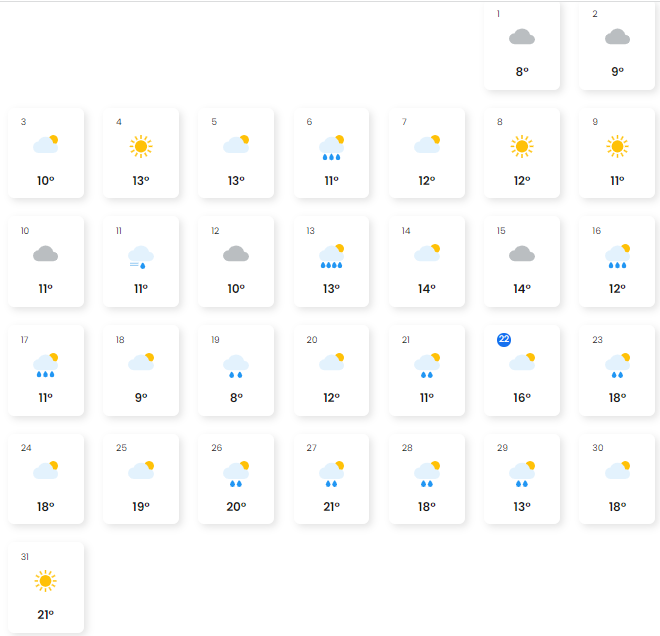Select the day 9 card with 11°

pos(617,153)
